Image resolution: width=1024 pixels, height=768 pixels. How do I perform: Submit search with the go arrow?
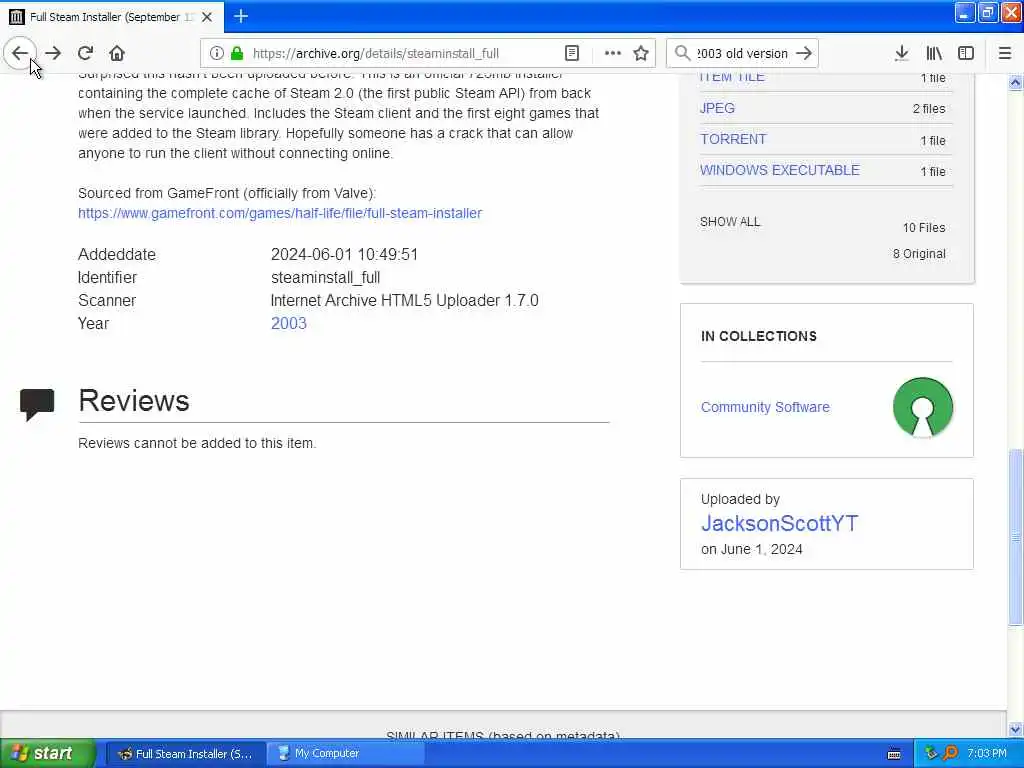805,53
